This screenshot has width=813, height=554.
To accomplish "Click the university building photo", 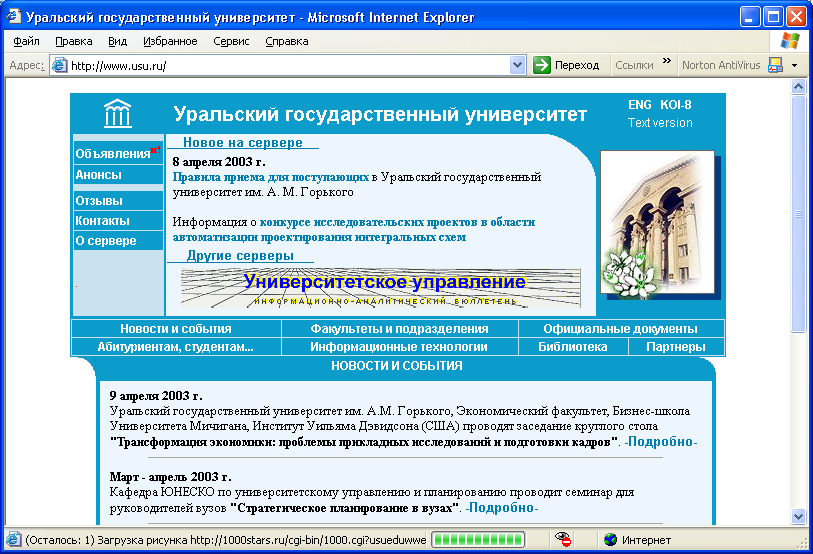I will (657, 223).
